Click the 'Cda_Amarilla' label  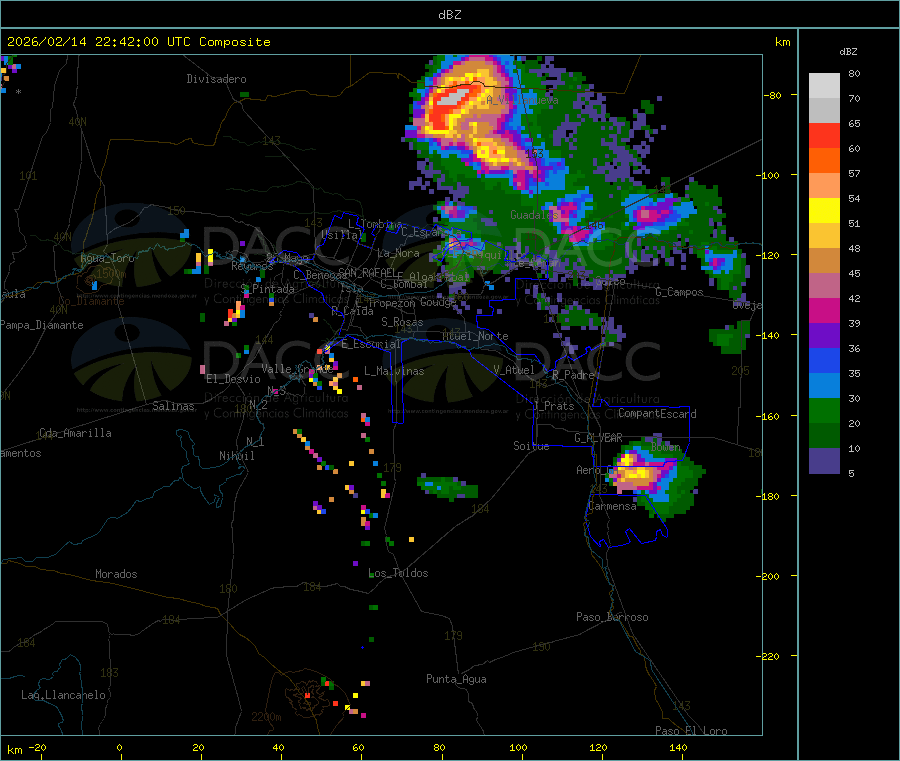coord(75,433)
